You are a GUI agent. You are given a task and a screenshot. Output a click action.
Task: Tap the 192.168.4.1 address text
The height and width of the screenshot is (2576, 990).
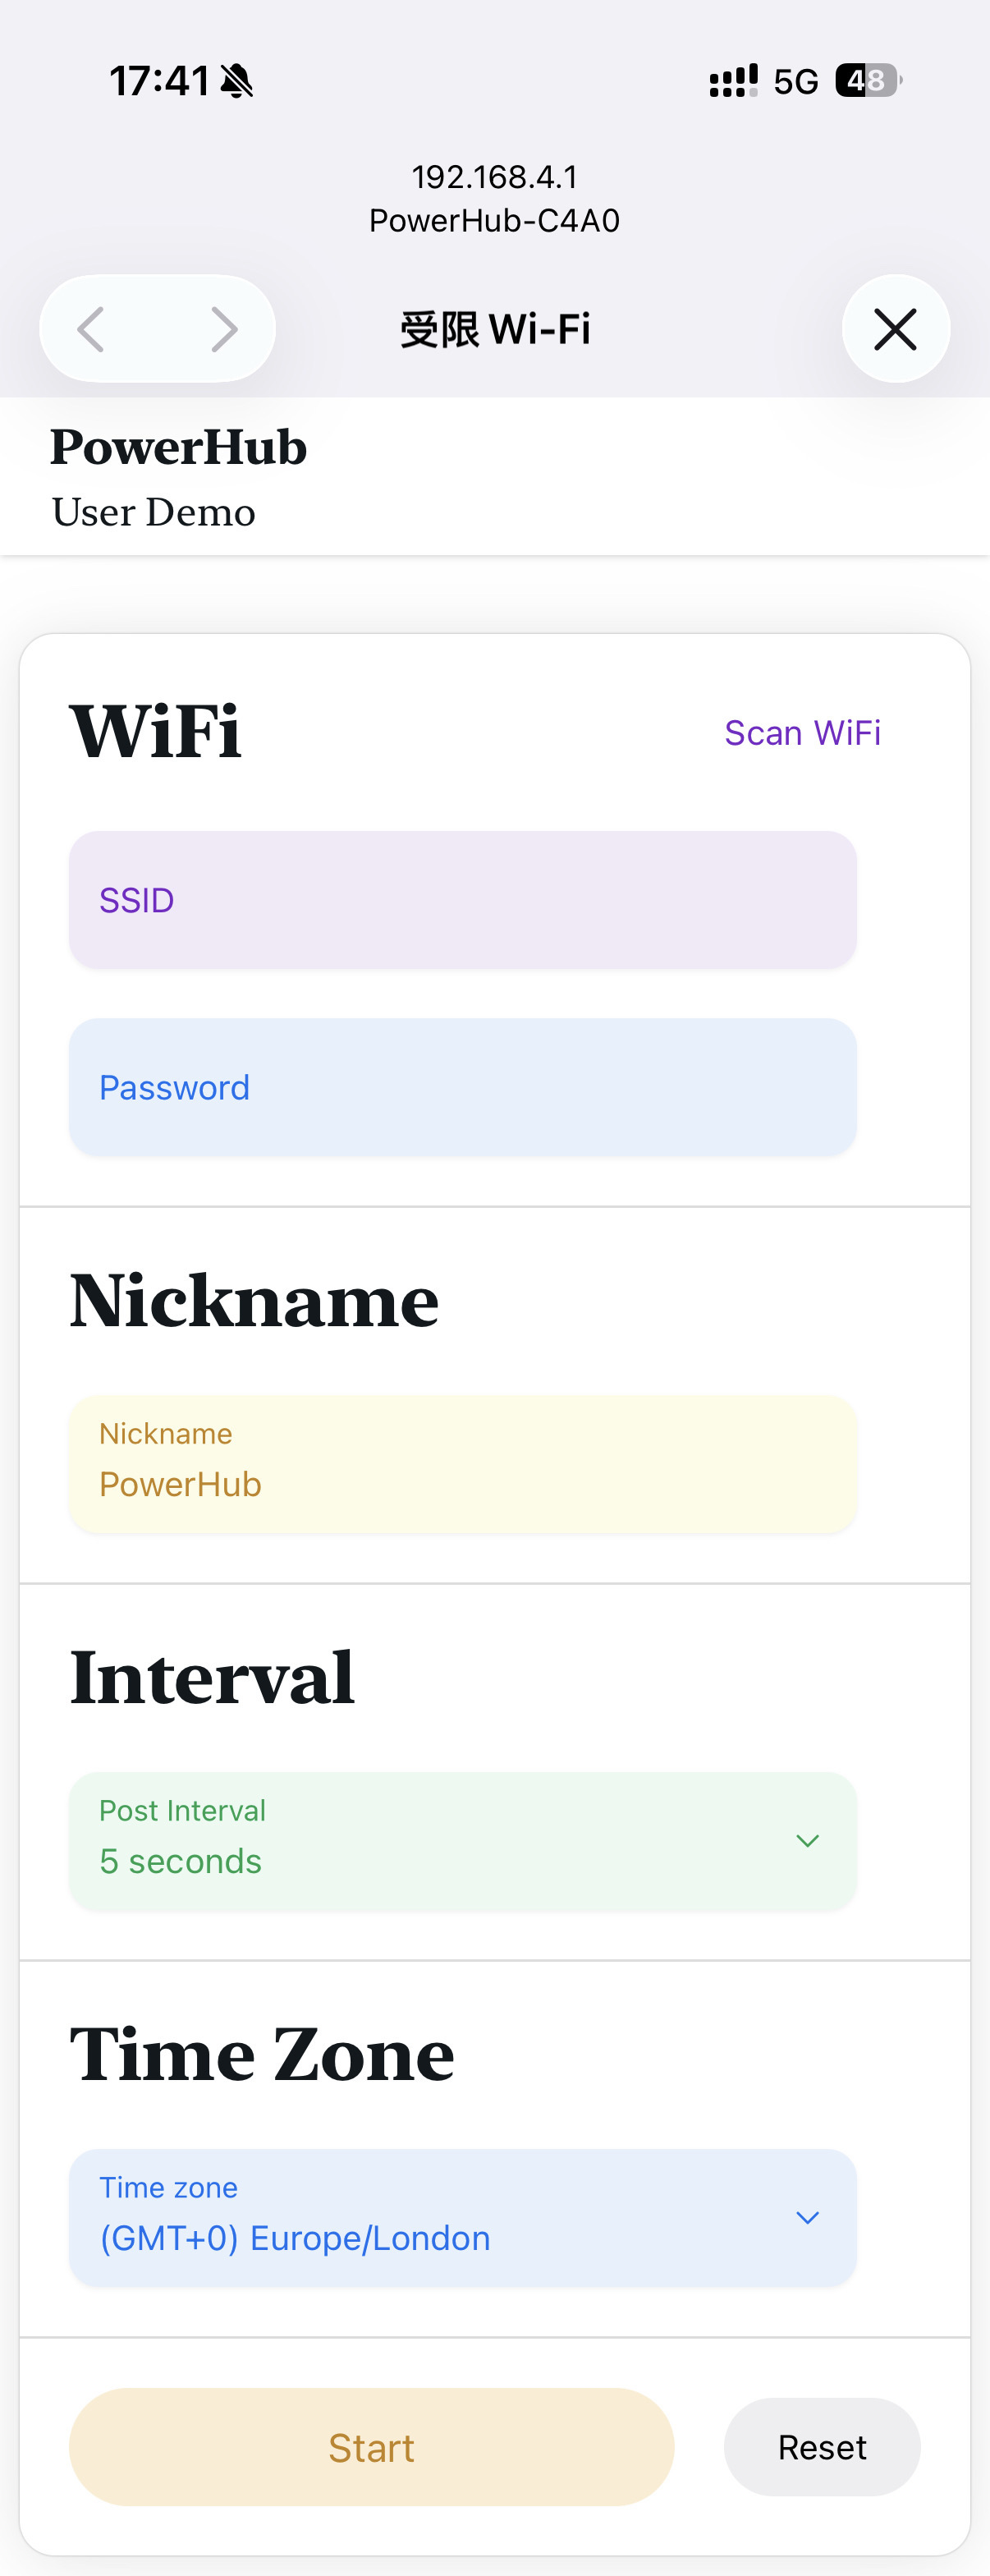coord(494,177)
